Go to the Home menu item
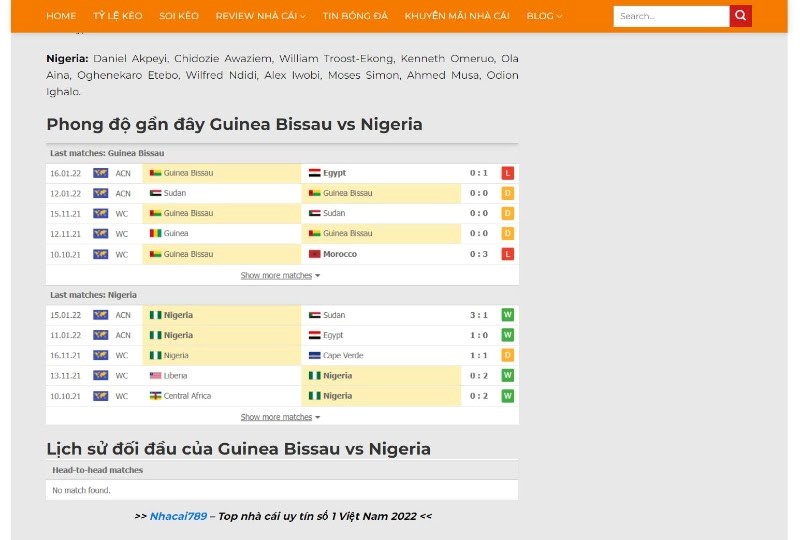800x540 pixels. 61,16
